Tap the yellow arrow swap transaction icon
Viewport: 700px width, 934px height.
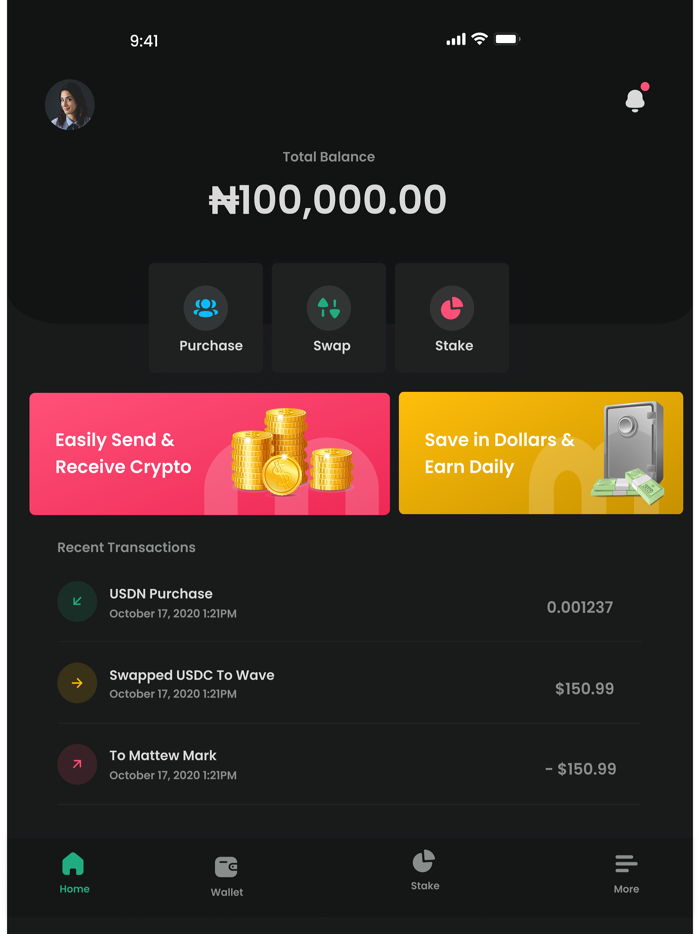(77, 683)
